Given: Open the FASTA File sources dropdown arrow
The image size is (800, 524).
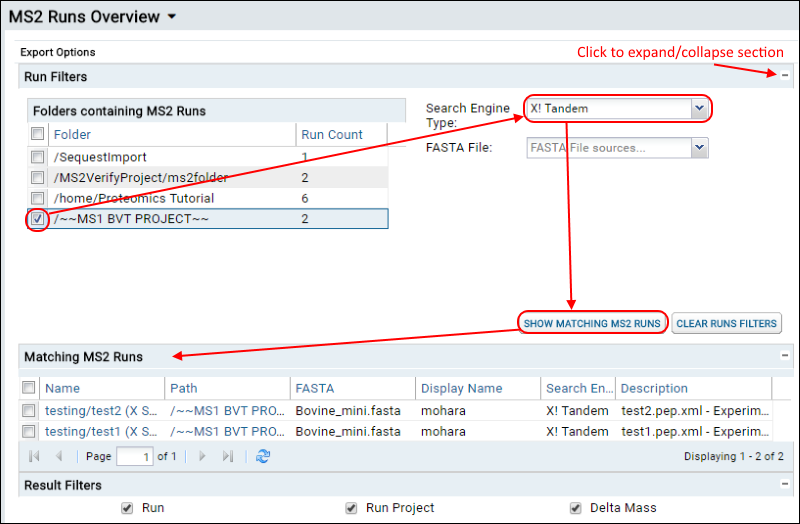Looking at the screenshot, I should (x=699, y=147).
